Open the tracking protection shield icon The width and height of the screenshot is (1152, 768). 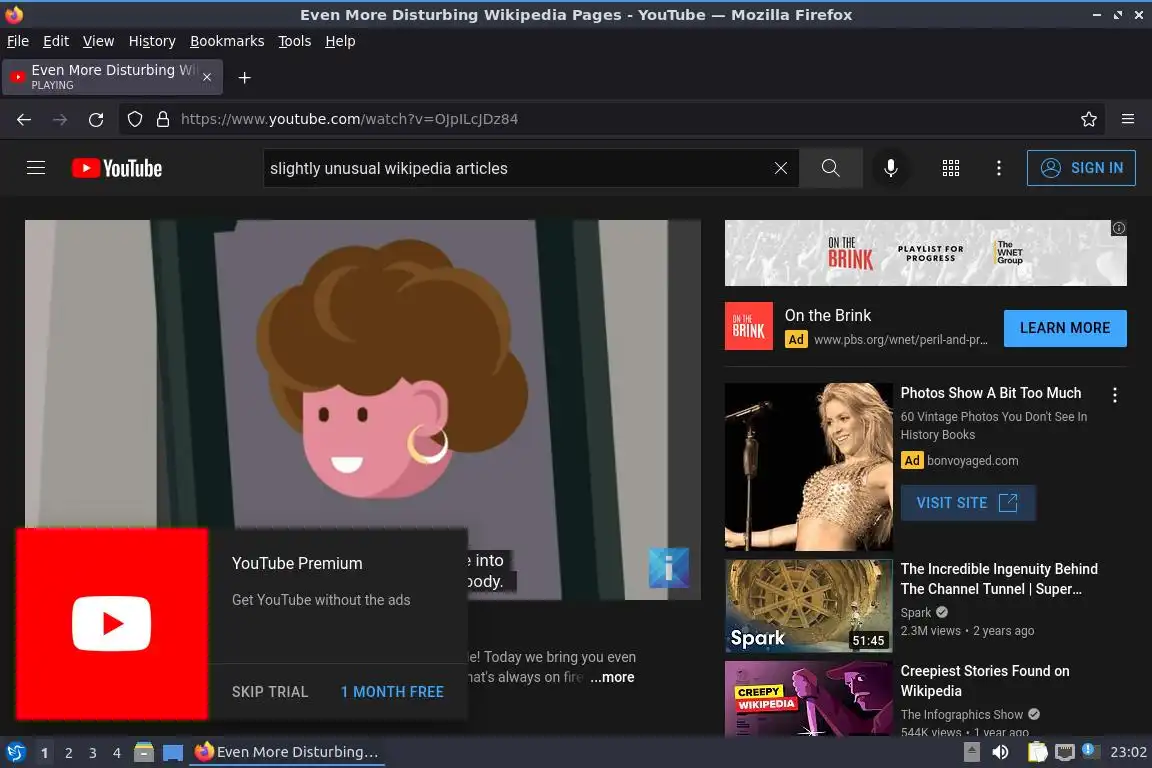[134, 119]
